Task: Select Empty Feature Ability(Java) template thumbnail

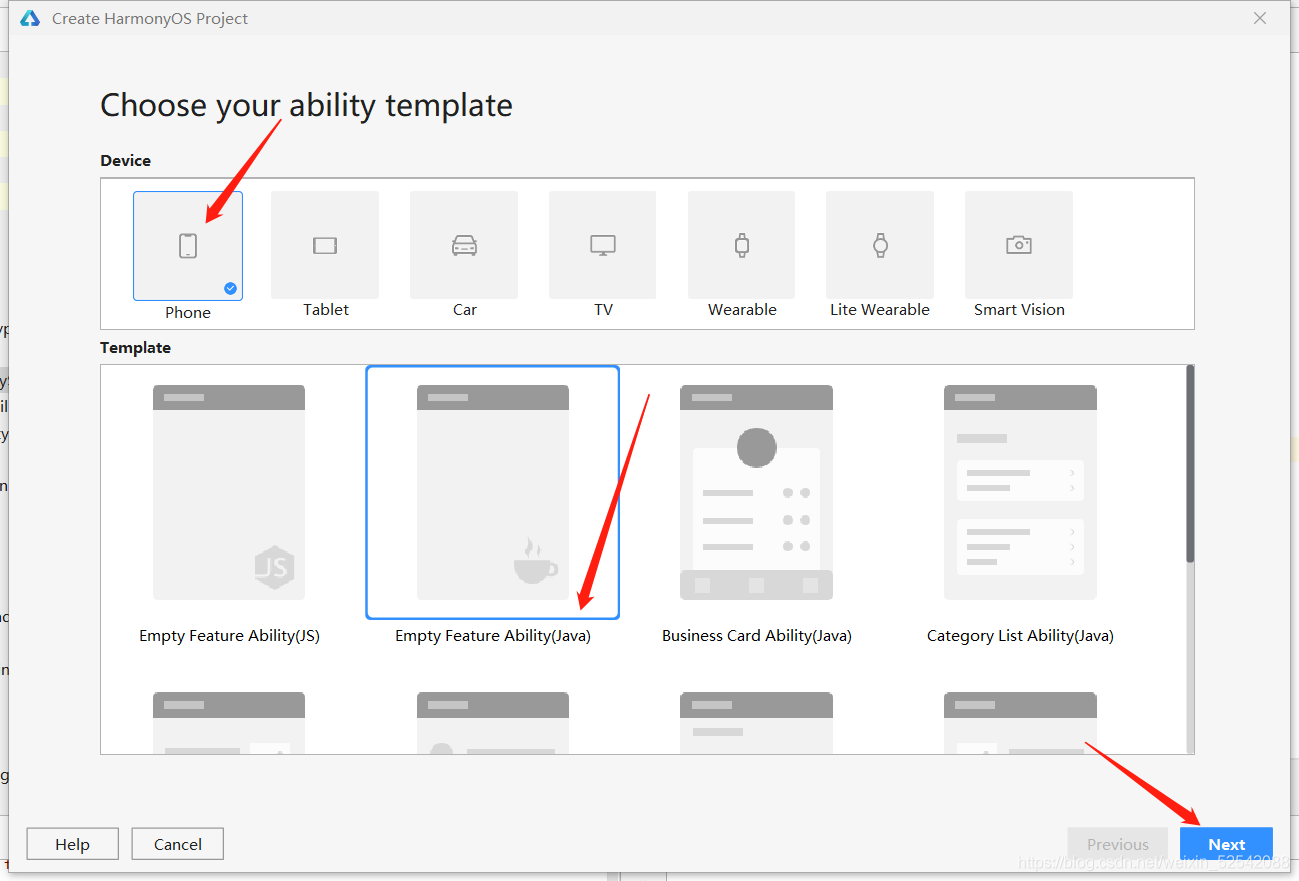Action: pyautogui.click(x=493, y=493)
